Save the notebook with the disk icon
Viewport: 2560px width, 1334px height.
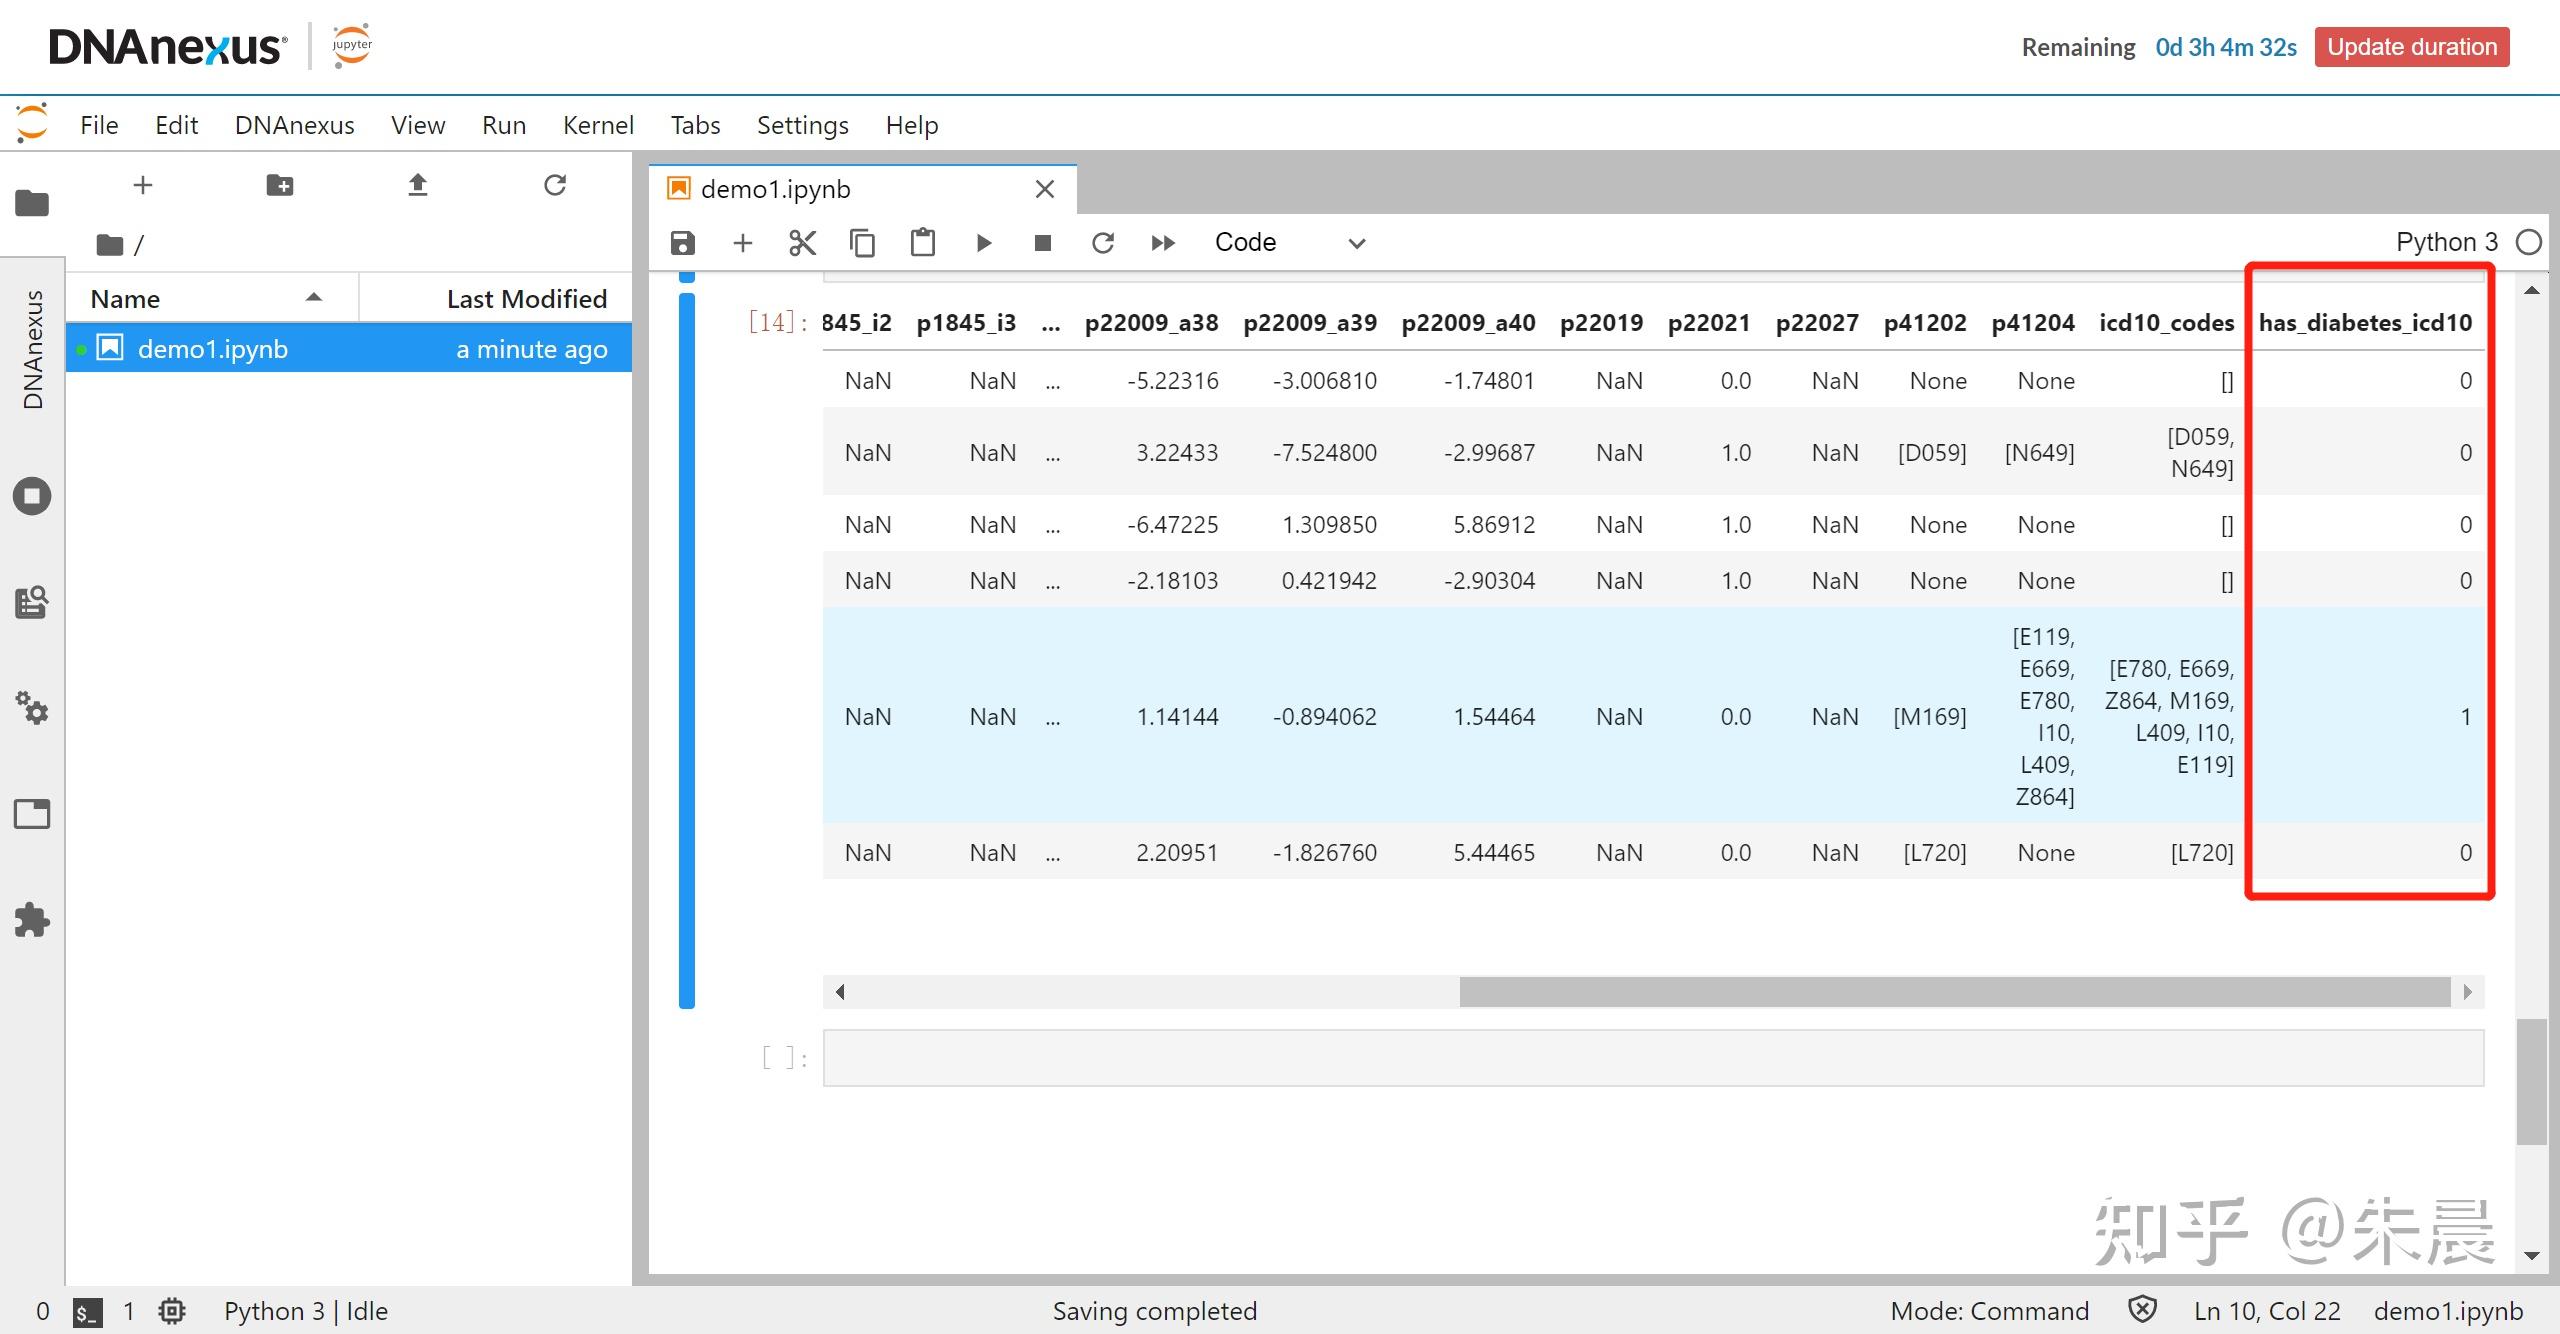pos(683,243)
